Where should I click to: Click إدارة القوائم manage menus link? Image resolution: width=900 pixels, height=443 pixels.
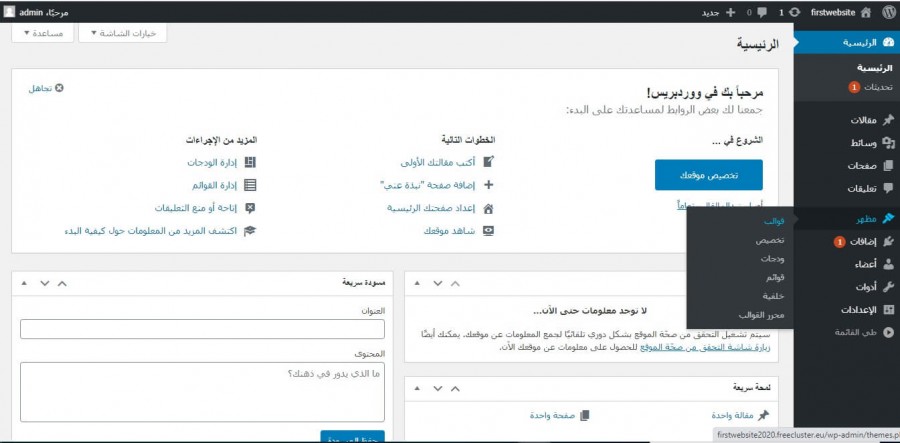[x=215, y=185]
